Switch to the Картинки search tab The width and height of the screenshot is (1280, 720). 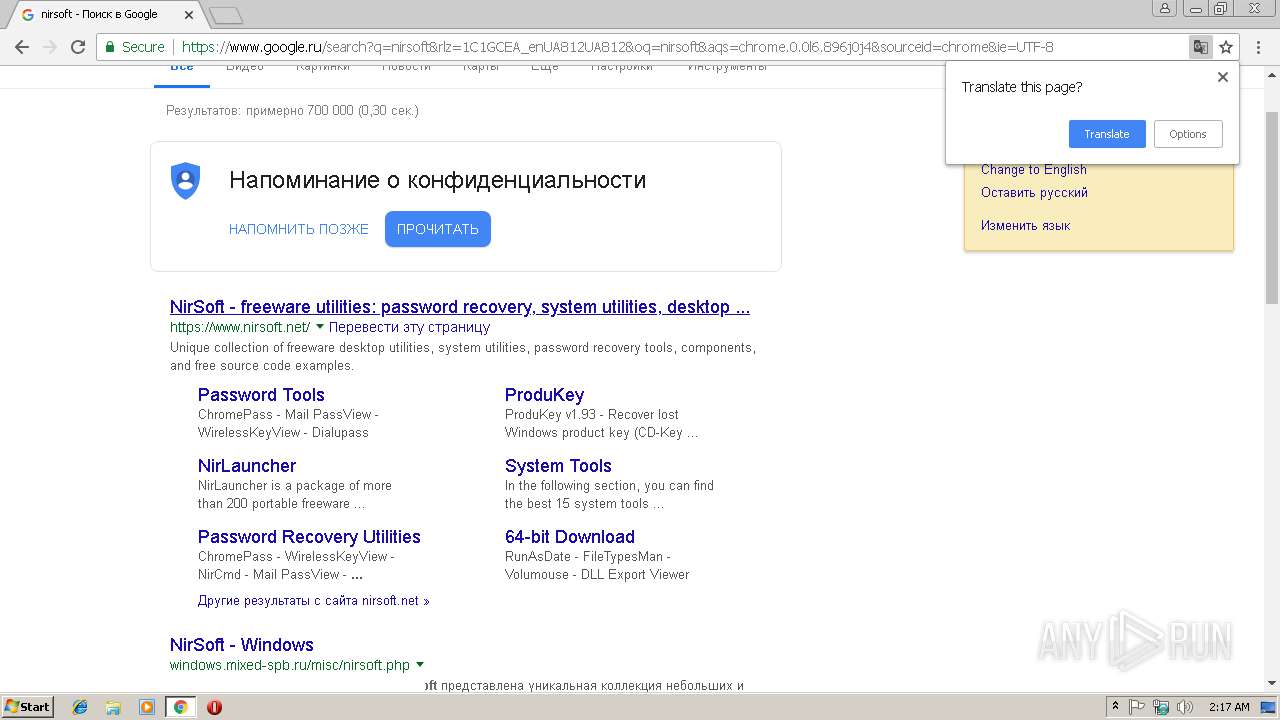pos(323,67)
